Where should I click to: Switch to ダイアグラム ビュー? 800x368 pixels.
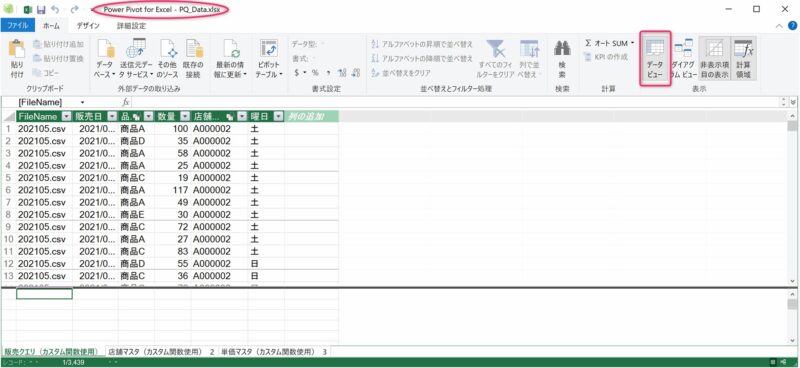[x=683, y=59]
